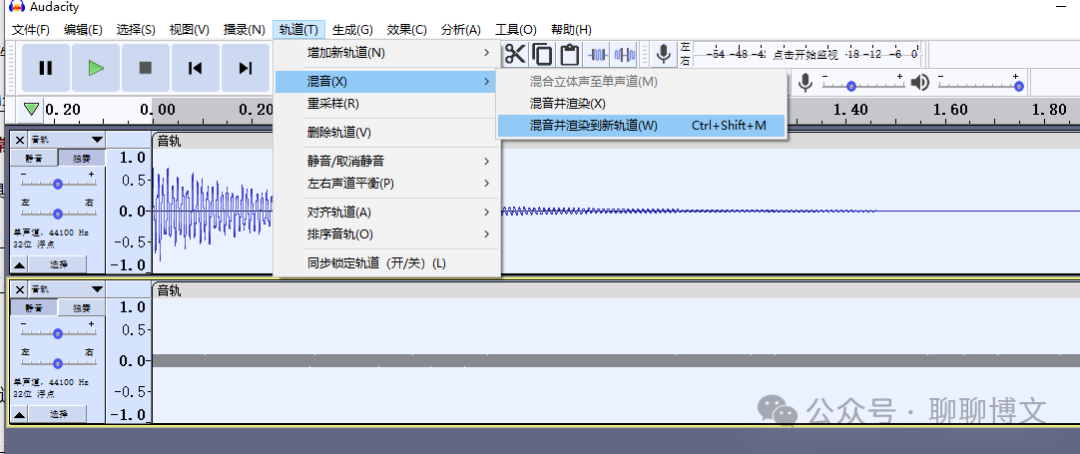Click the first track's vertical amplitude scale

[x=129, y=211]
